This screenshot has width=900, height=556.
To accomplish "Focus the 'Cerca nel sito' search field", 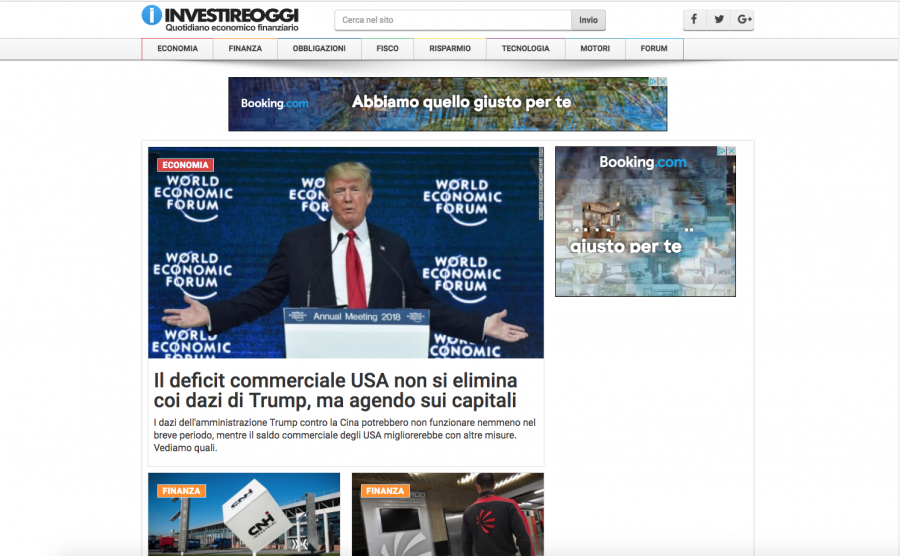I will click(452, 20).
